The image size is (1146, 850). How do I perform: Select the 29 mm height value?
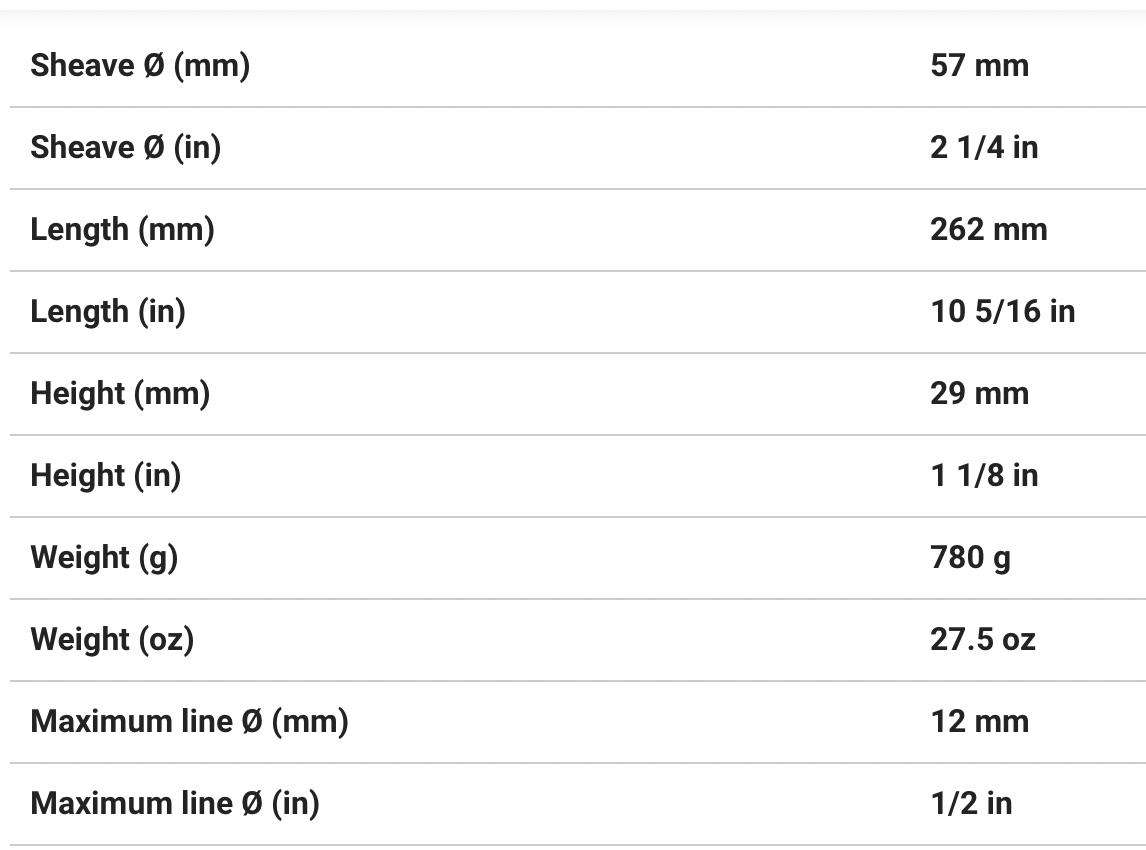pos(979,394)
